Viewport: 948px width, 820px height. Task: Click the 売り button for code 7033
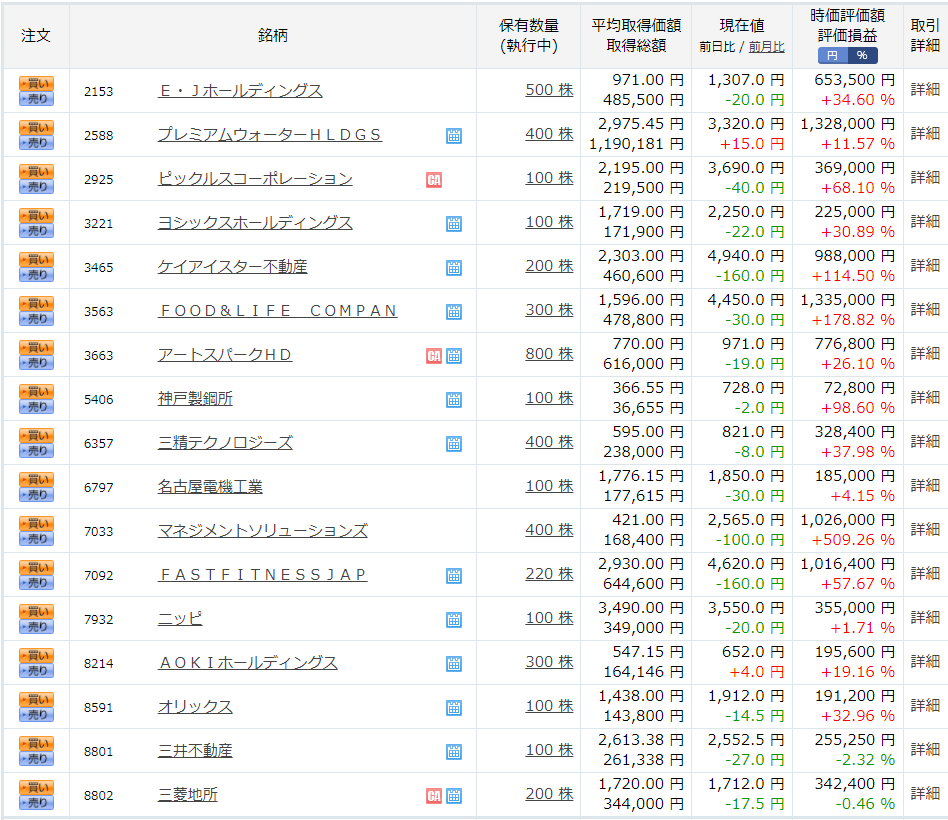[36, 539]
